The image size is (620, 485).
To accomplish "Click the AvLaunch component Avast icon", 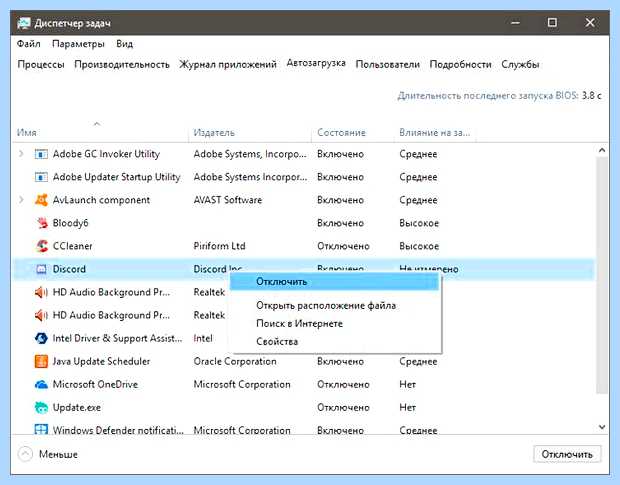I will coord(41,200).
